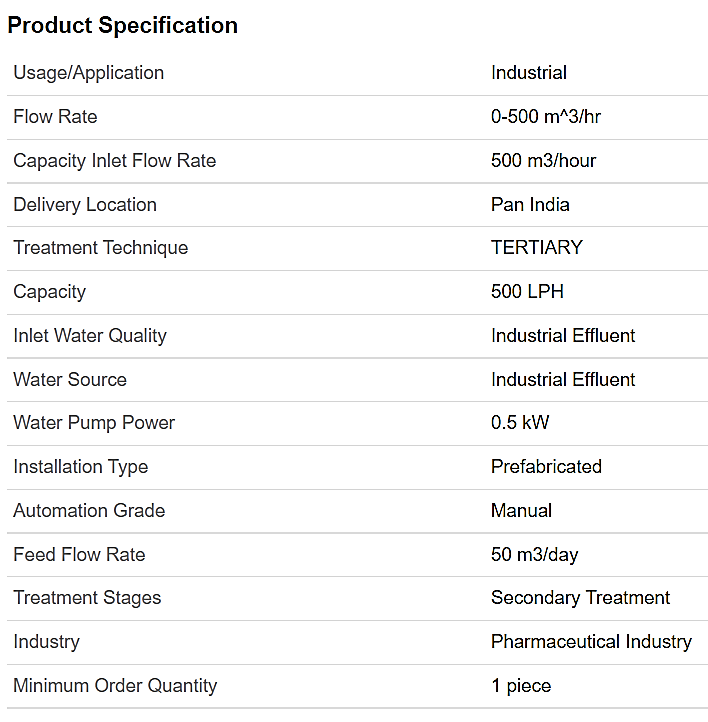Viewport: 708px width, 722px height.
Task: Select the Water Source label
Action: [70, 380]
